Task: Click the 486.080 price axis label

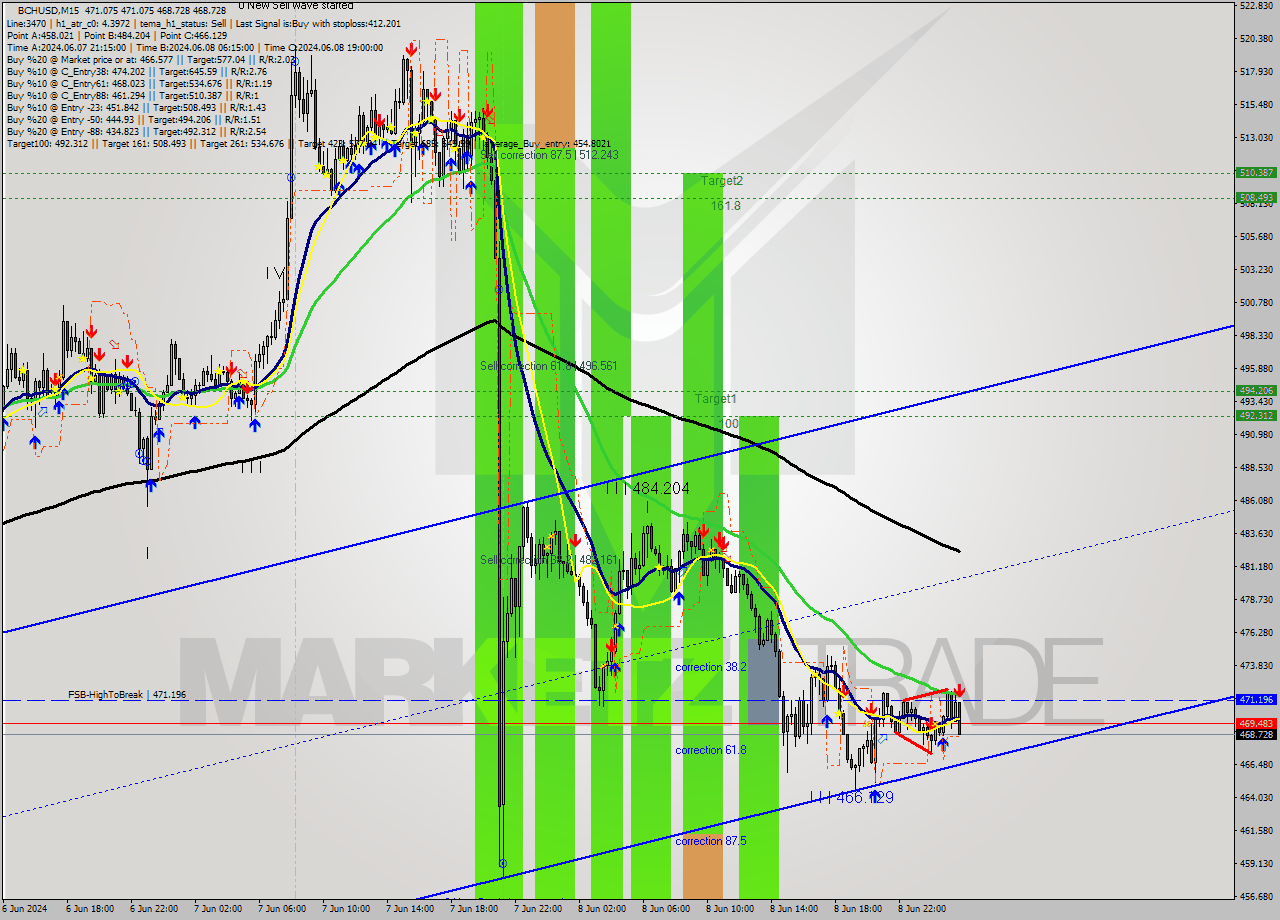Action: (1256, 500)
